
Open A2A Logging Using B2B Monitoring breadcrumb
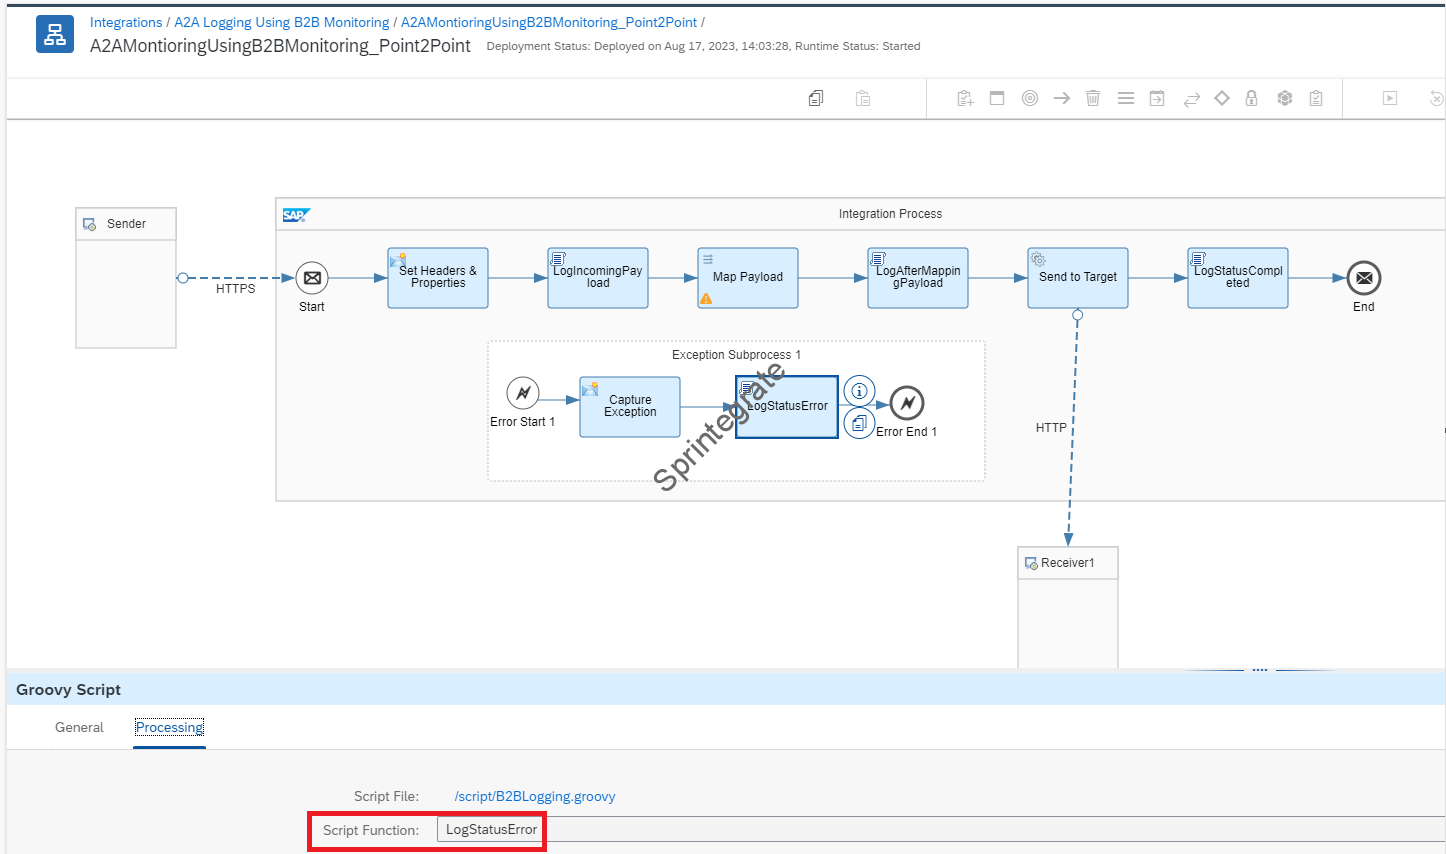coord(282,22)
